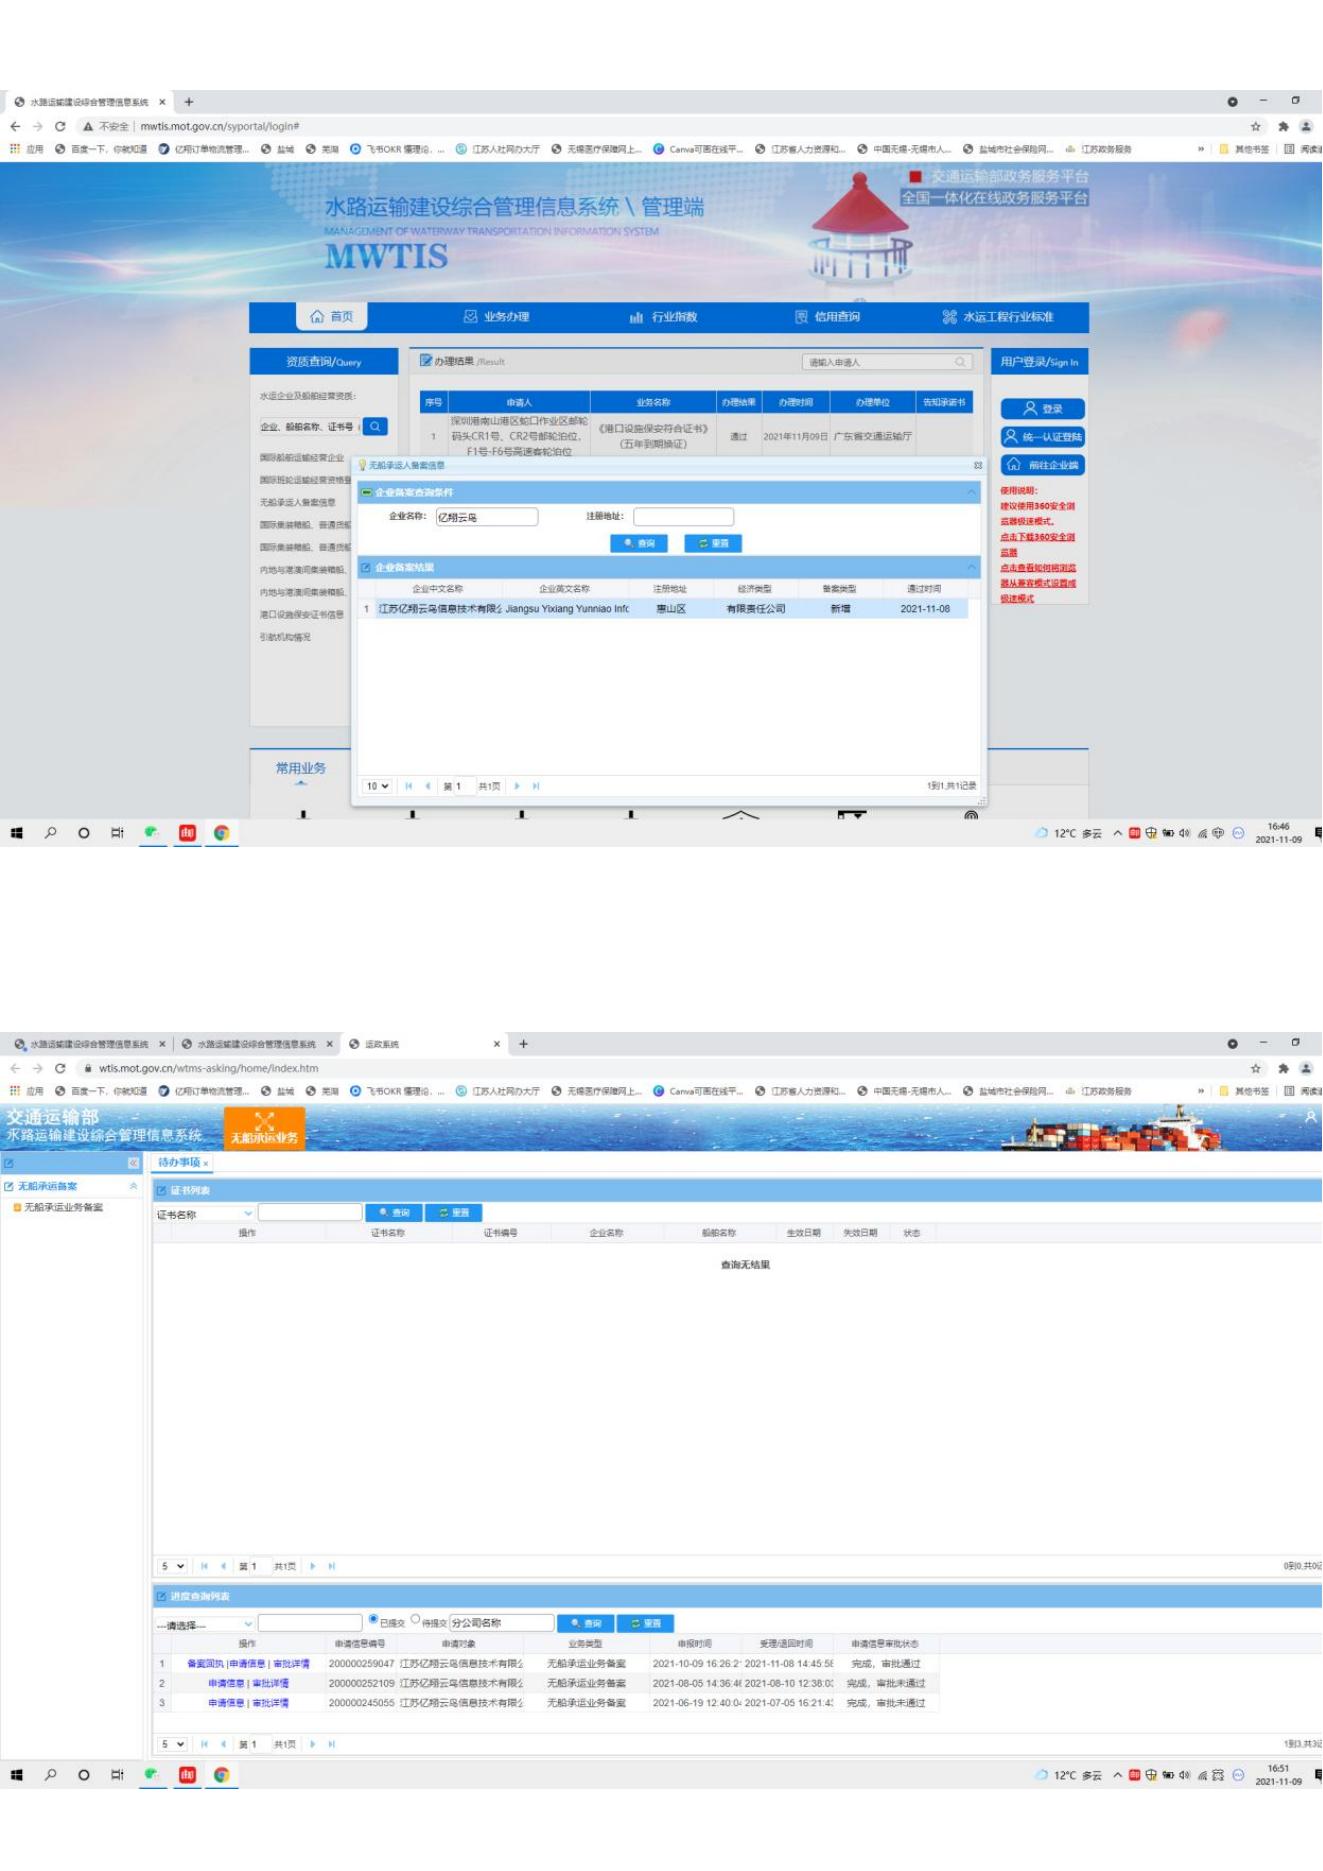Viewport: 1323px width, 1871px height.
Task: Click the 注册地址 input field
Action: 683,517
